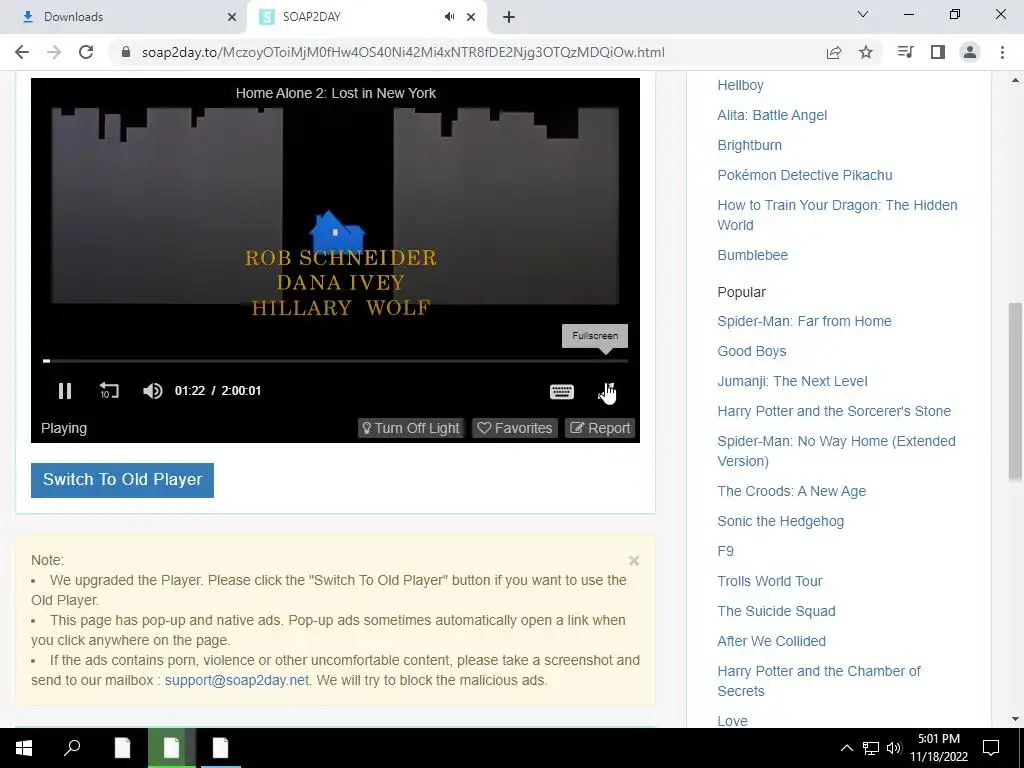1024x768 pixels.
Task: Open Pokémon Detective Pikachu link
Action: 805,175
